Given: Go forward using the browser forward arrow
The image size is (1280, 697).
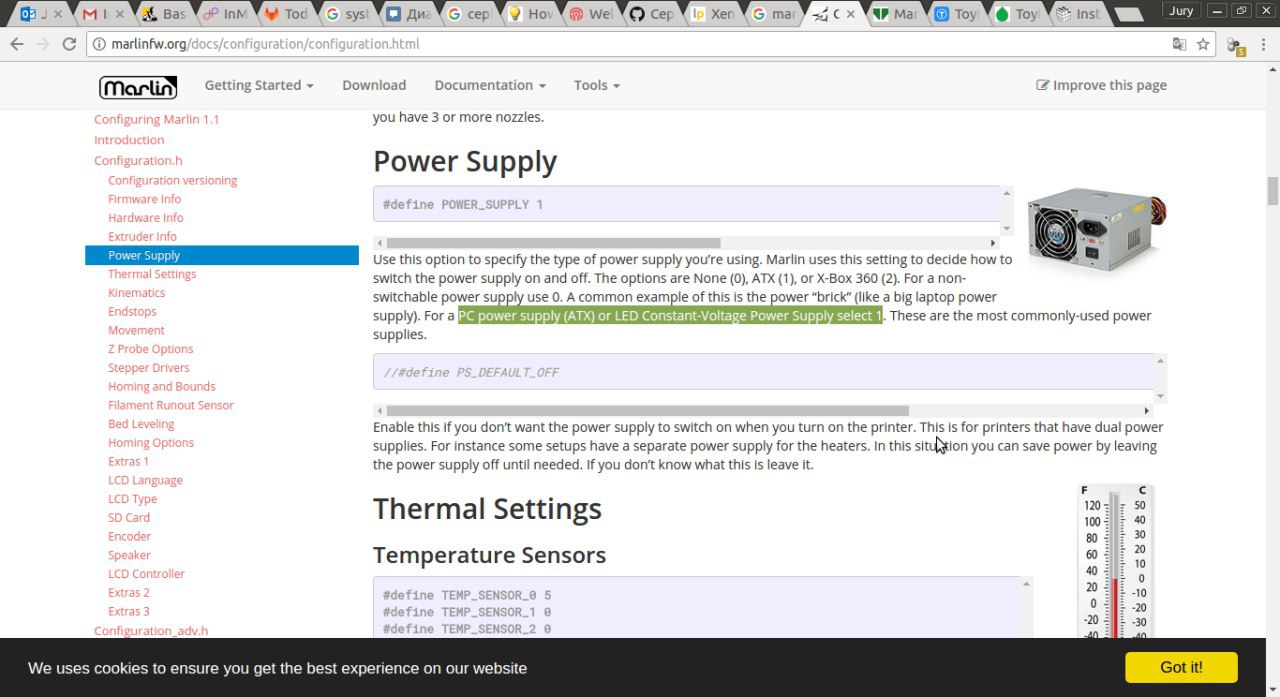Looking at the screenshot, I should (43, 44).
